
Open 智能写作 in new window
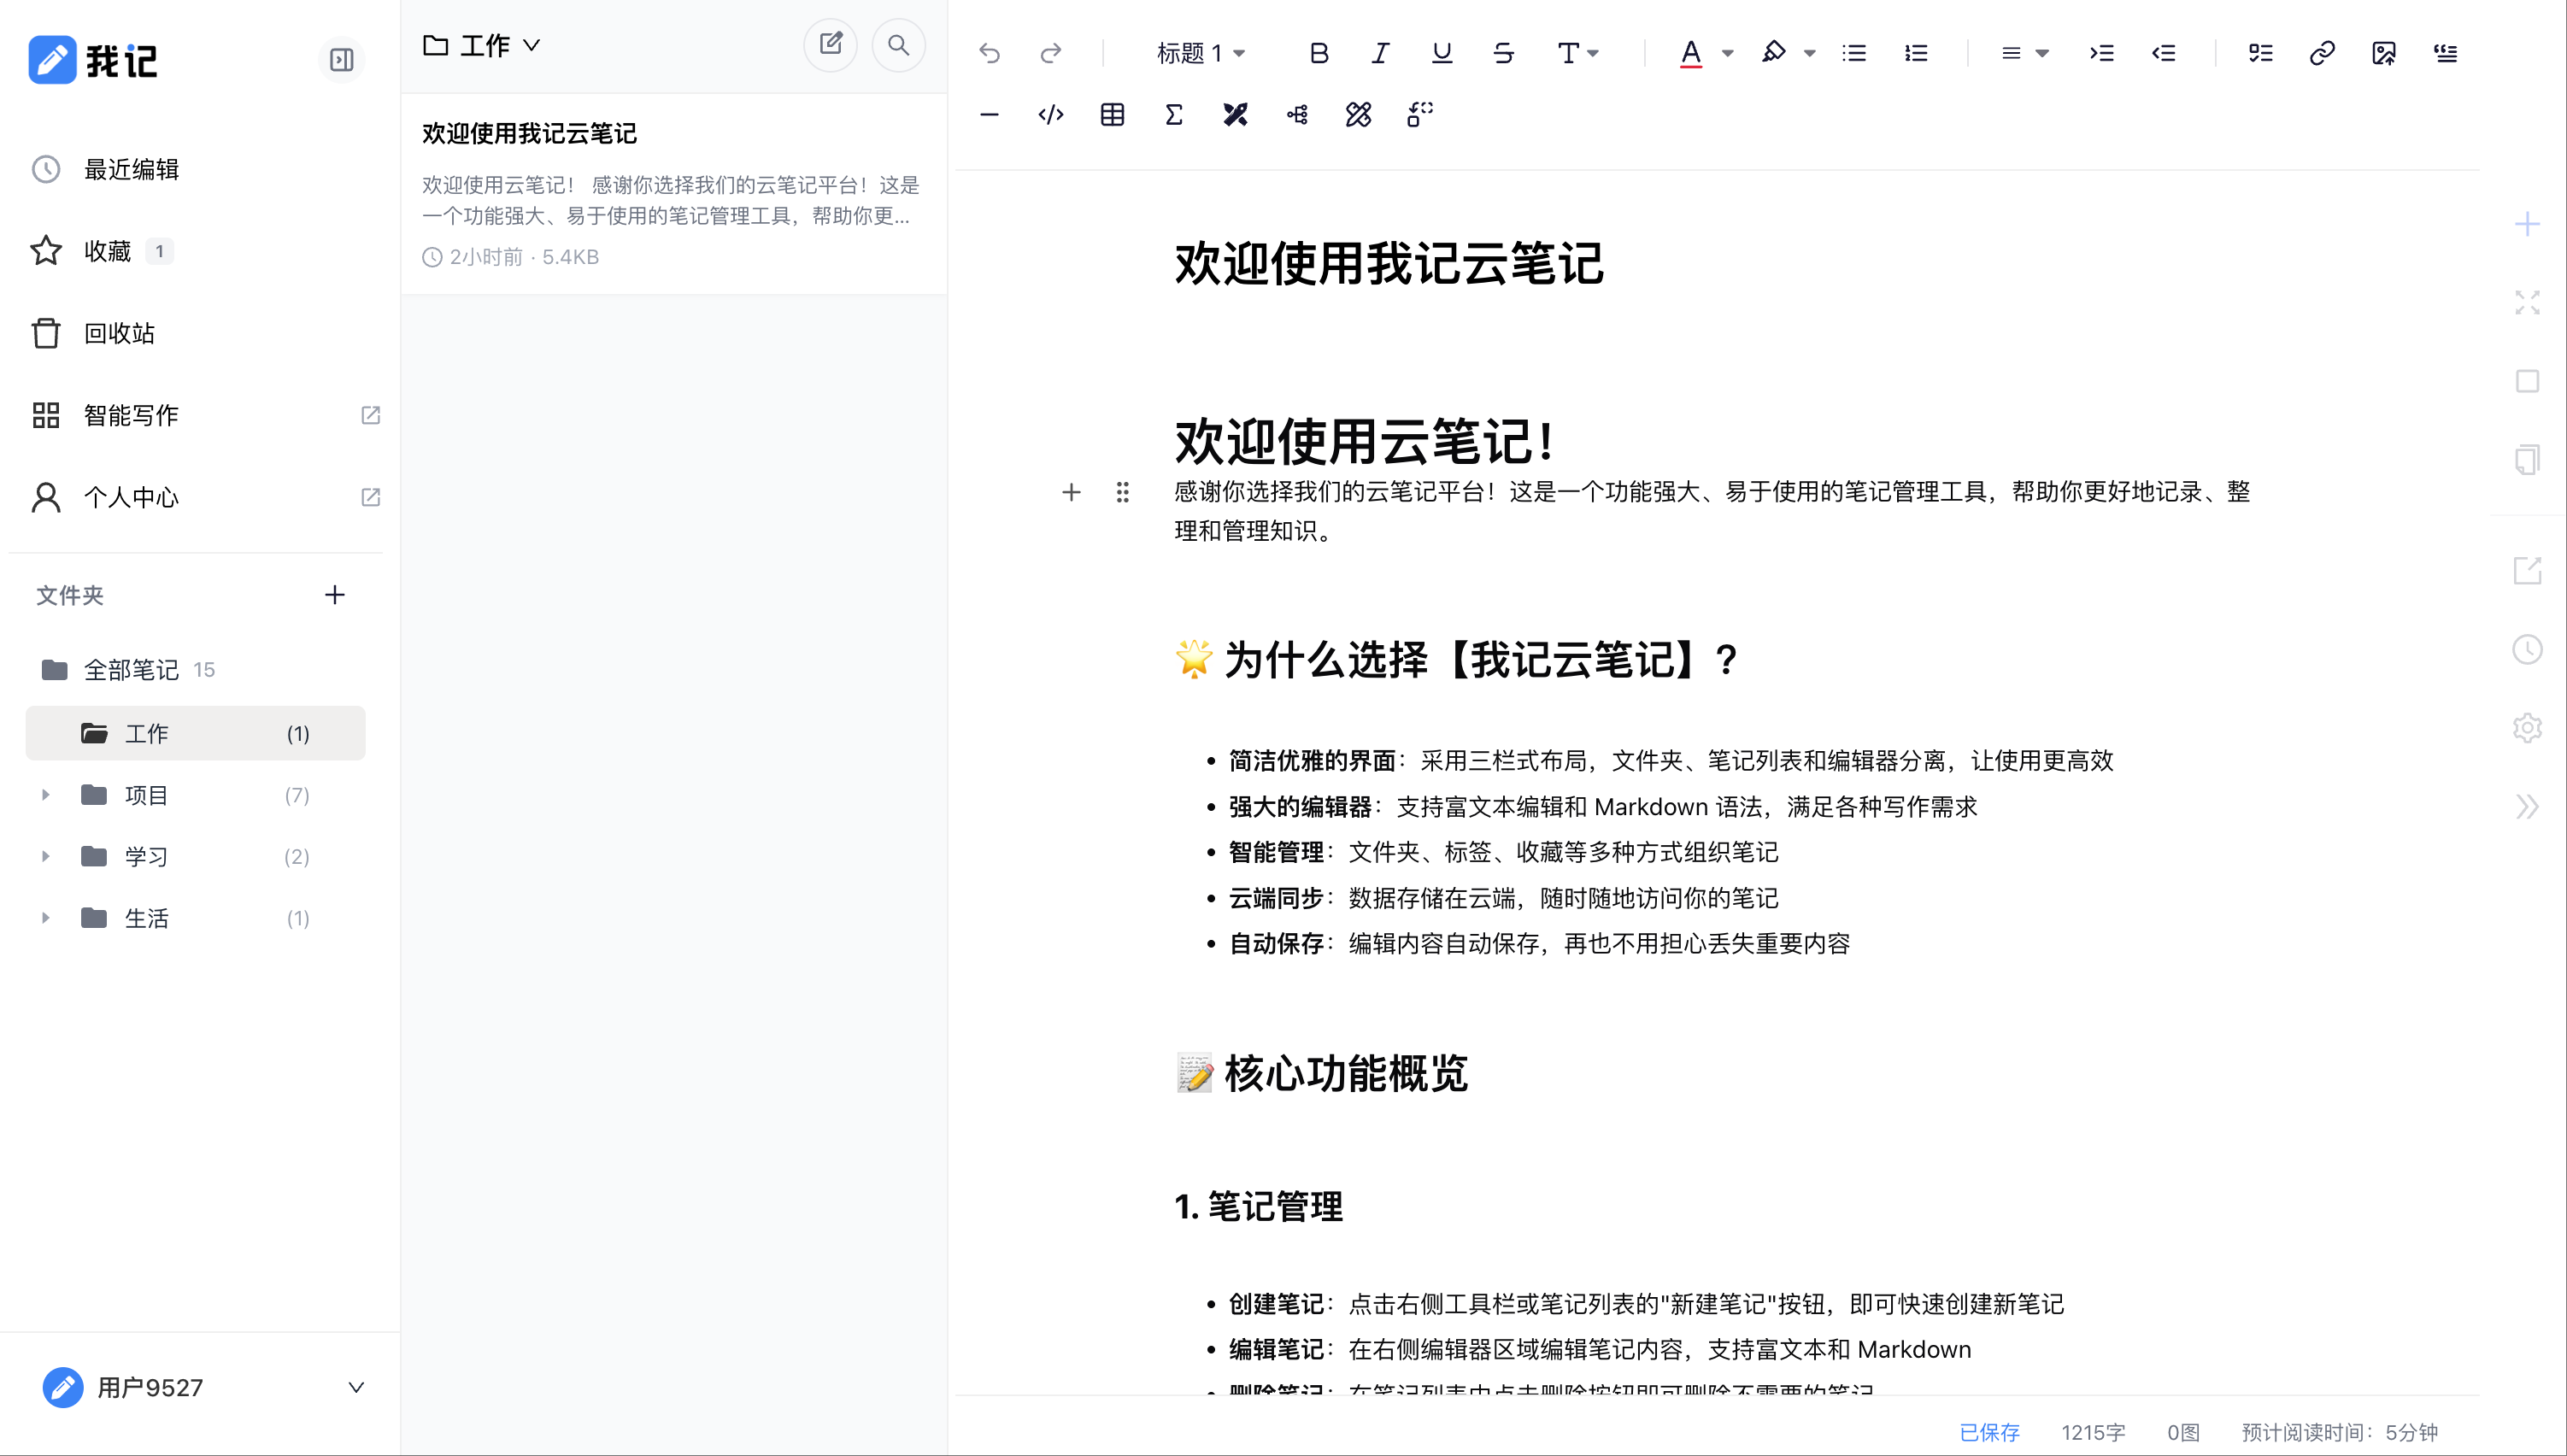coord(371,414)
